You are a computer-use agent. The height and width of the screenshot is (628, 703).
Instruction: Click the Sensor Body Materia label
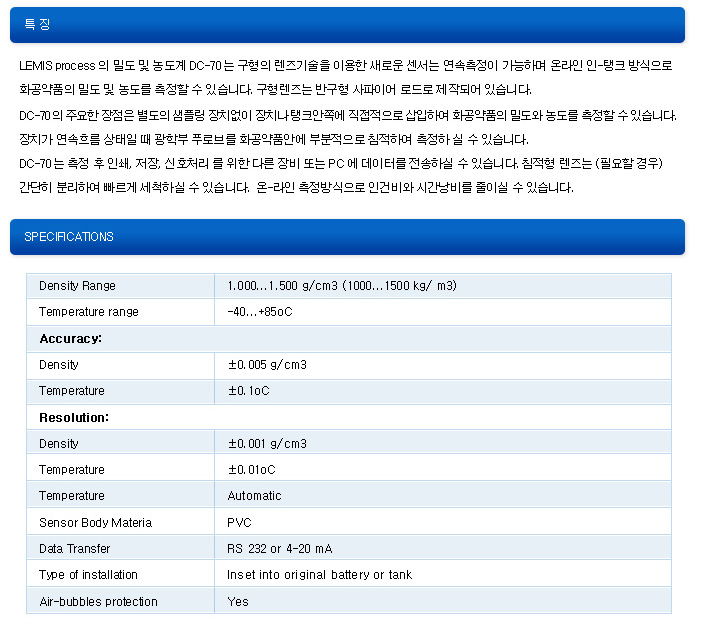[95, 522]
